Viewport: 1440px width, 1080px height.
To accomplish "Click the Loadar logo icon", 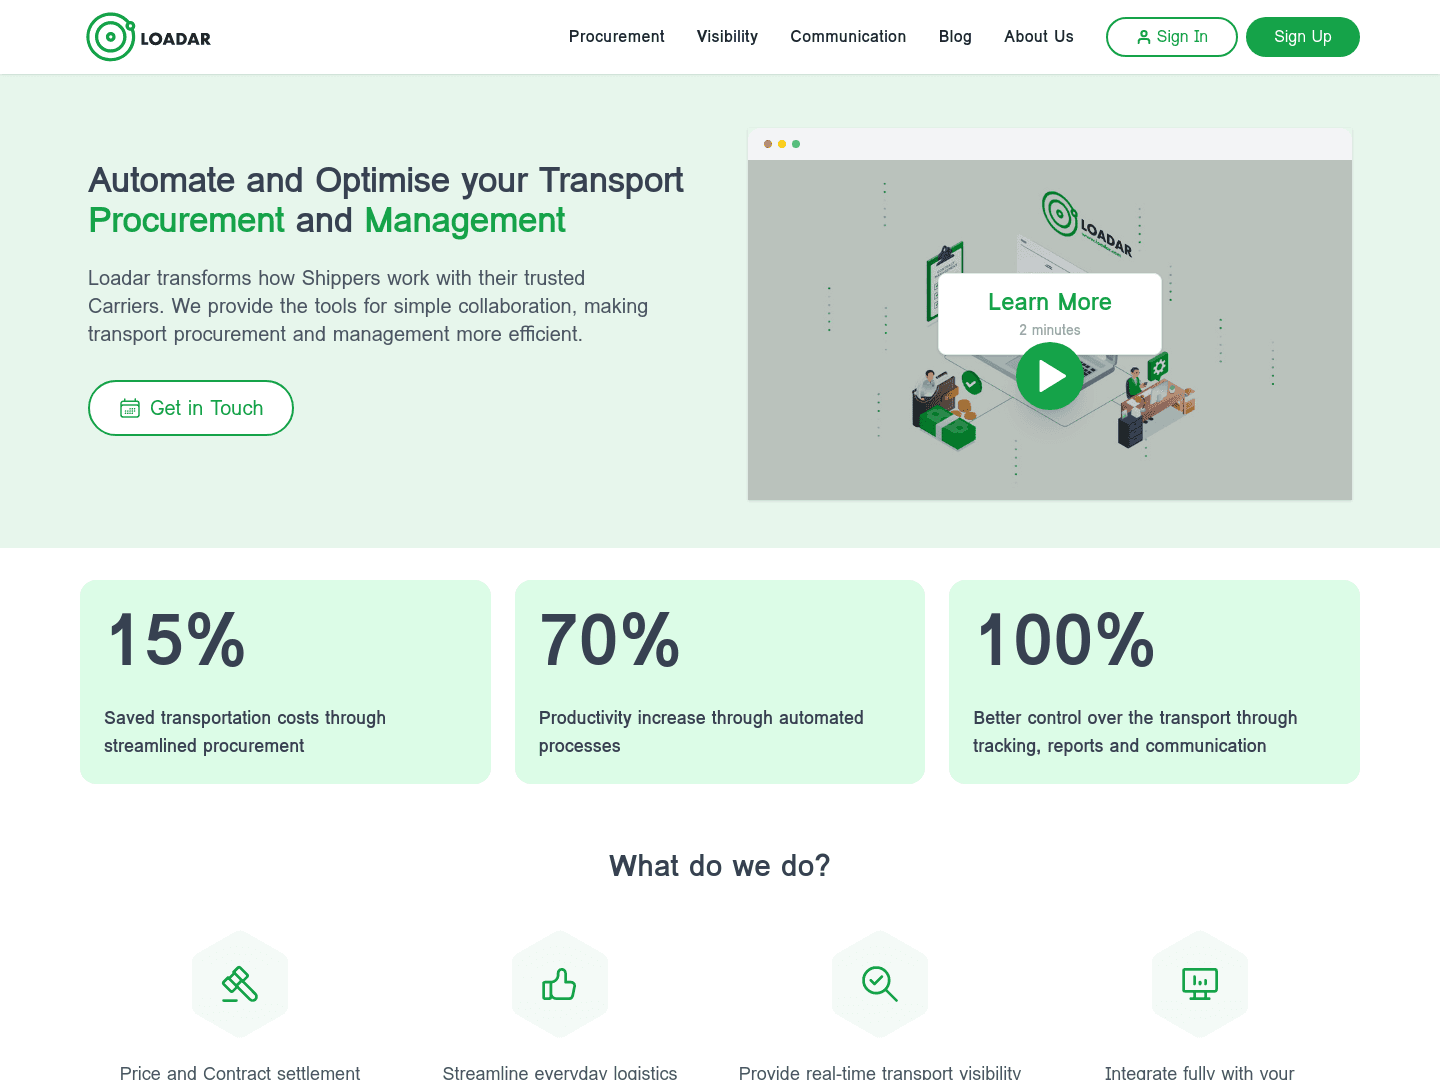I will [110, 37].
